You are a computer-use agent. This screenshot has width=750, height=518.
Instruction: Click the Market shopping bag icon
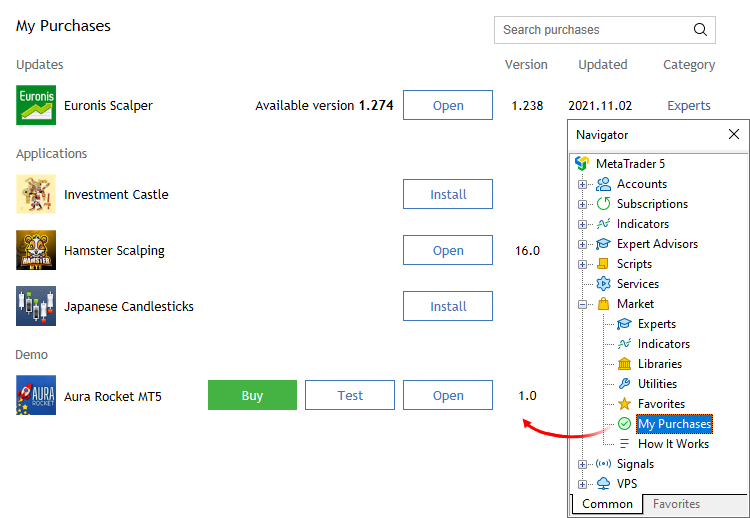coord(604,304)
